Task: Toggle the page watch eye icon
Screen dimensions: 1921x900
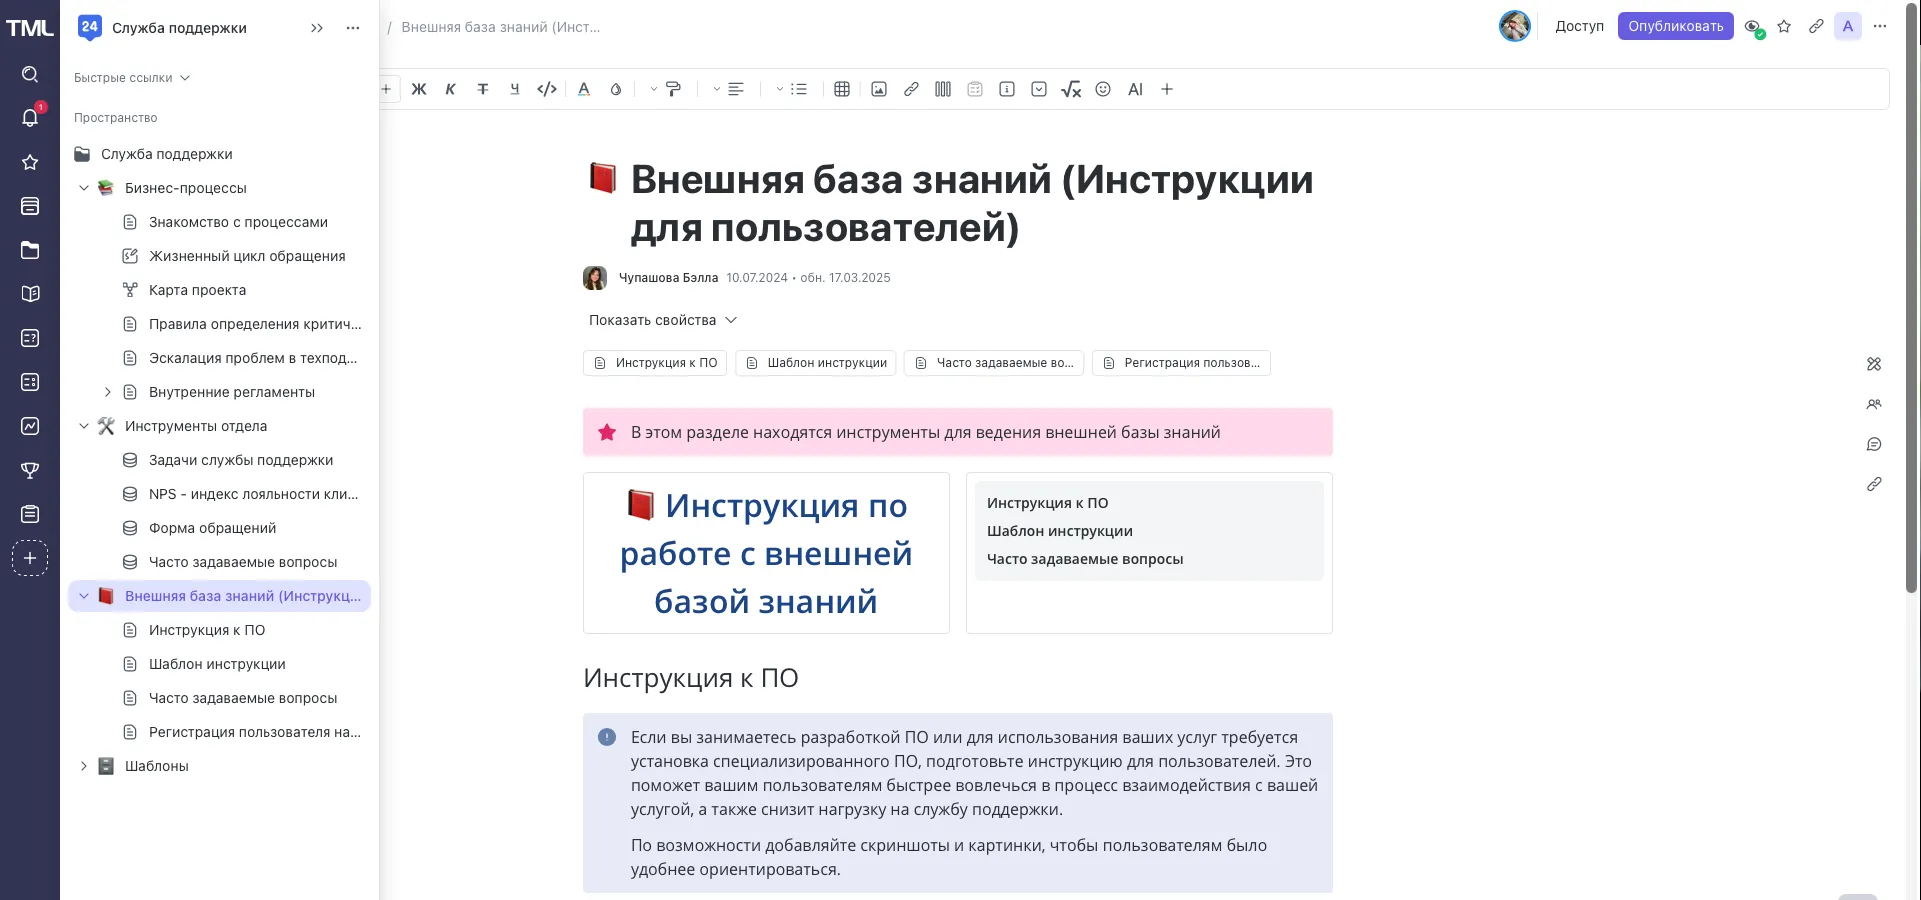Action: tap(1752, 27)
